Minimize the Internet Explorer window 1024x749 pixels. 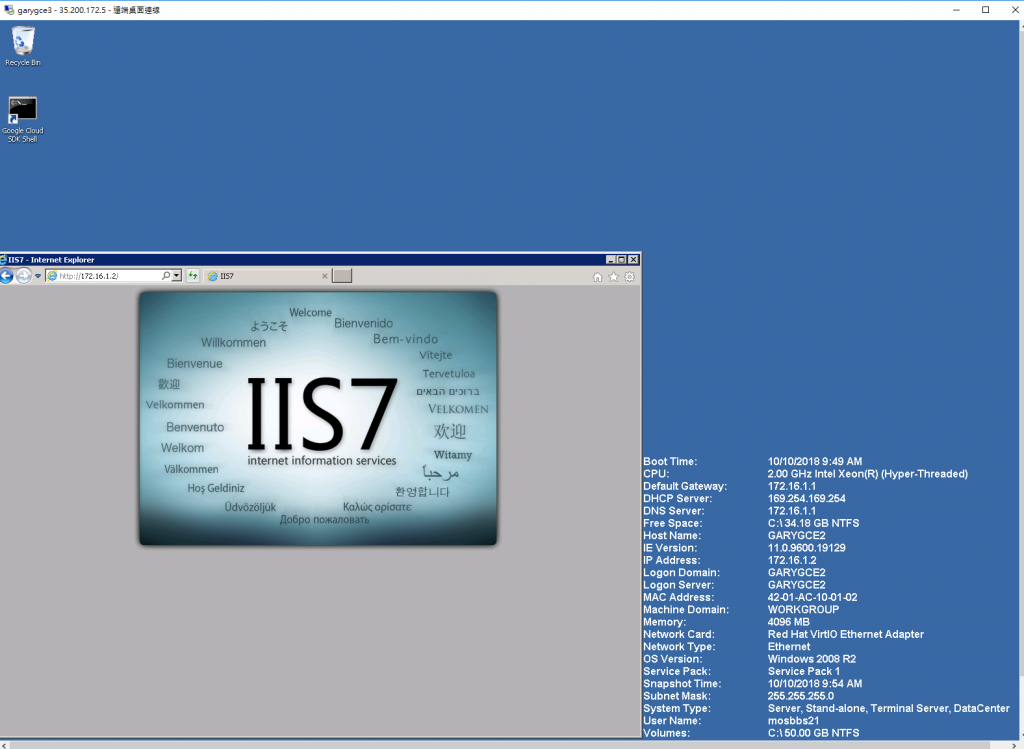(x=611, y=260)
